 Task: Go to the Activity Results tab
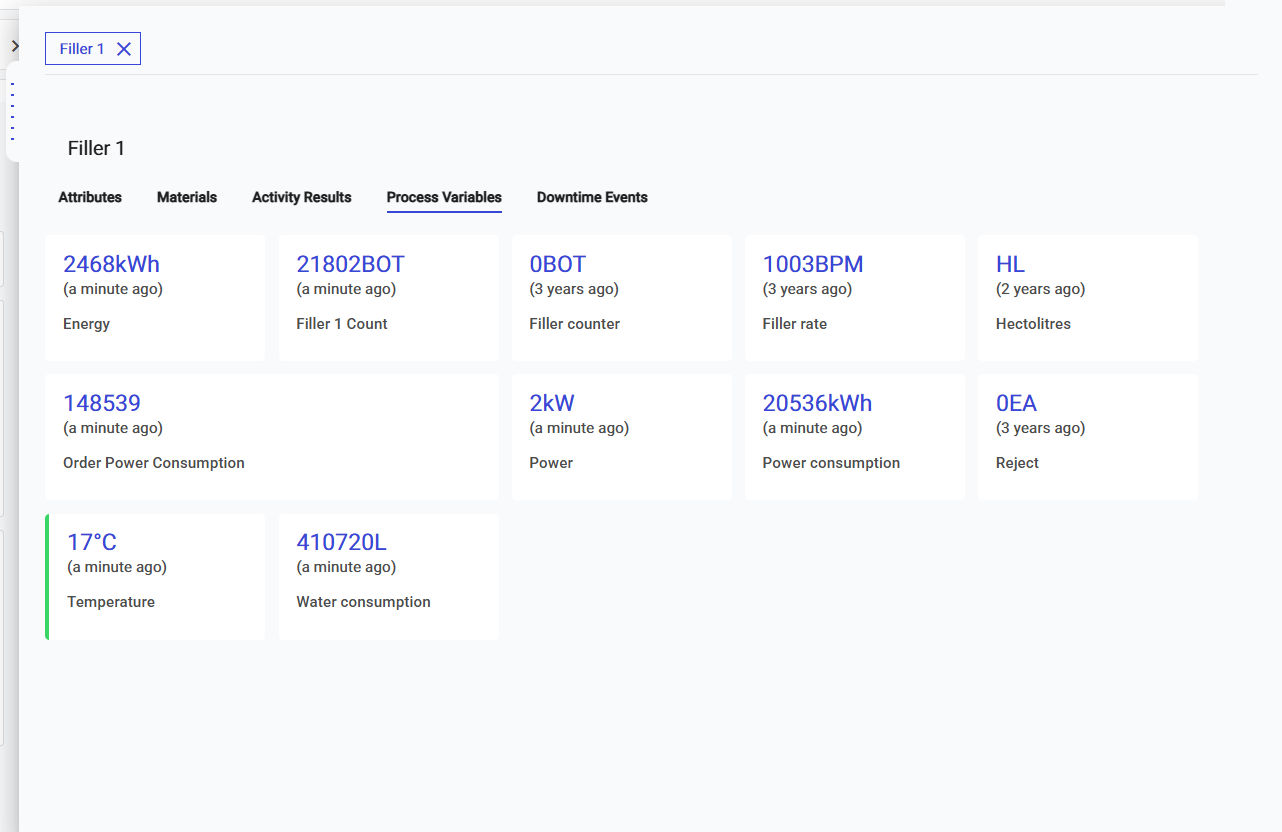[x=301, y=197]
